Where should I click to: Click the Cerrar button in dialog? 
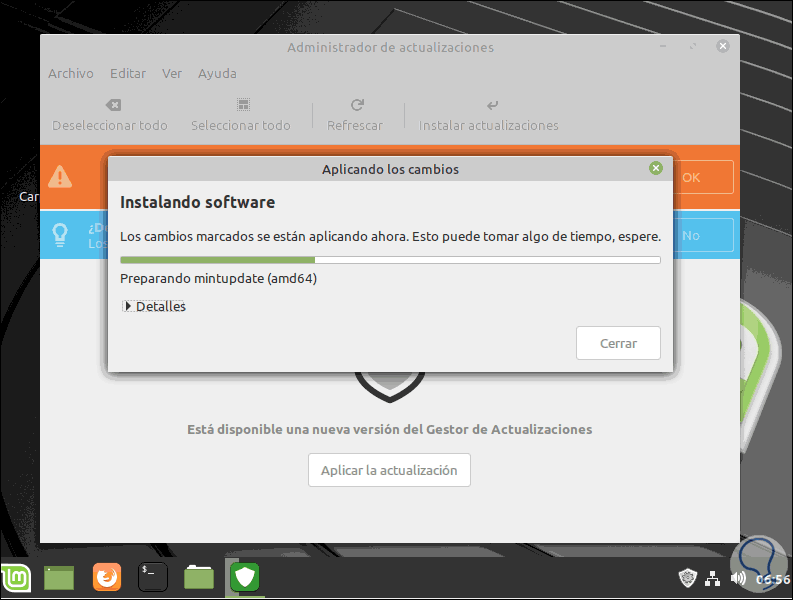point(618,343)
